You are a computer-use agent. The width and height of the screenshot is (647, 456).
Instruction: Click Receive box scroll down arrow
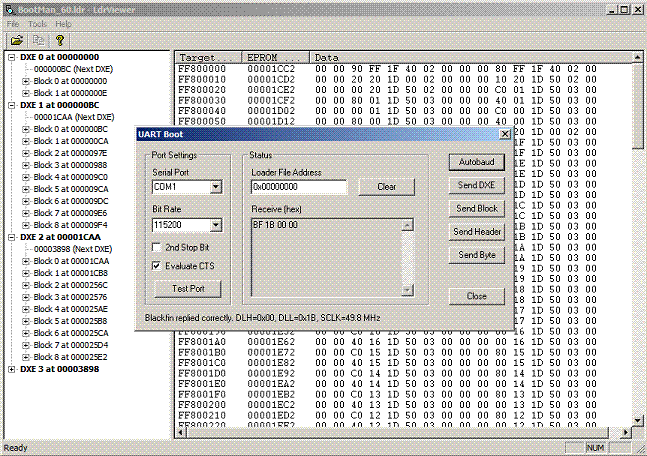407,291
